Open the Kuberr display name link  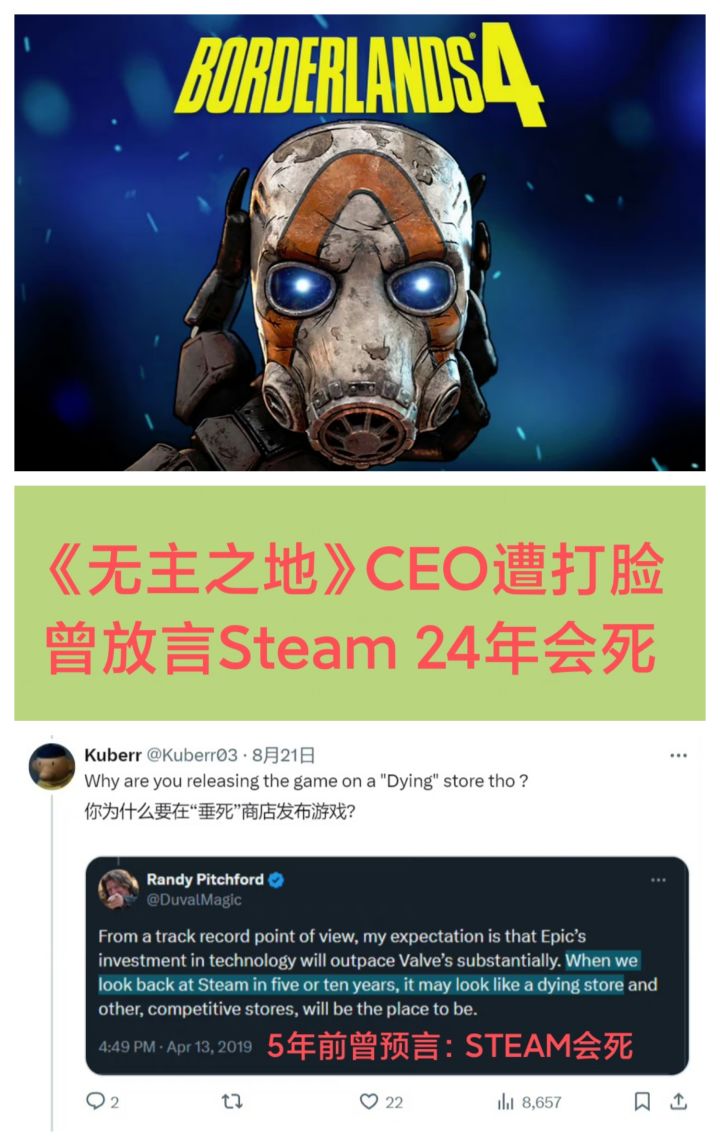click(x=113, y=755)
